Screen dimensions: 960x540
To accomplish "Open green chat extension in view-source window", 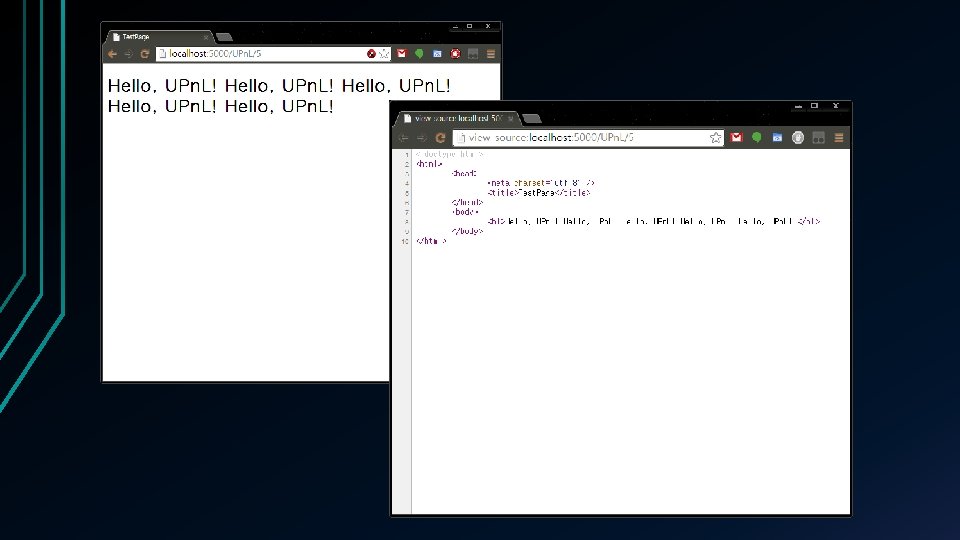I will (757, 138).
